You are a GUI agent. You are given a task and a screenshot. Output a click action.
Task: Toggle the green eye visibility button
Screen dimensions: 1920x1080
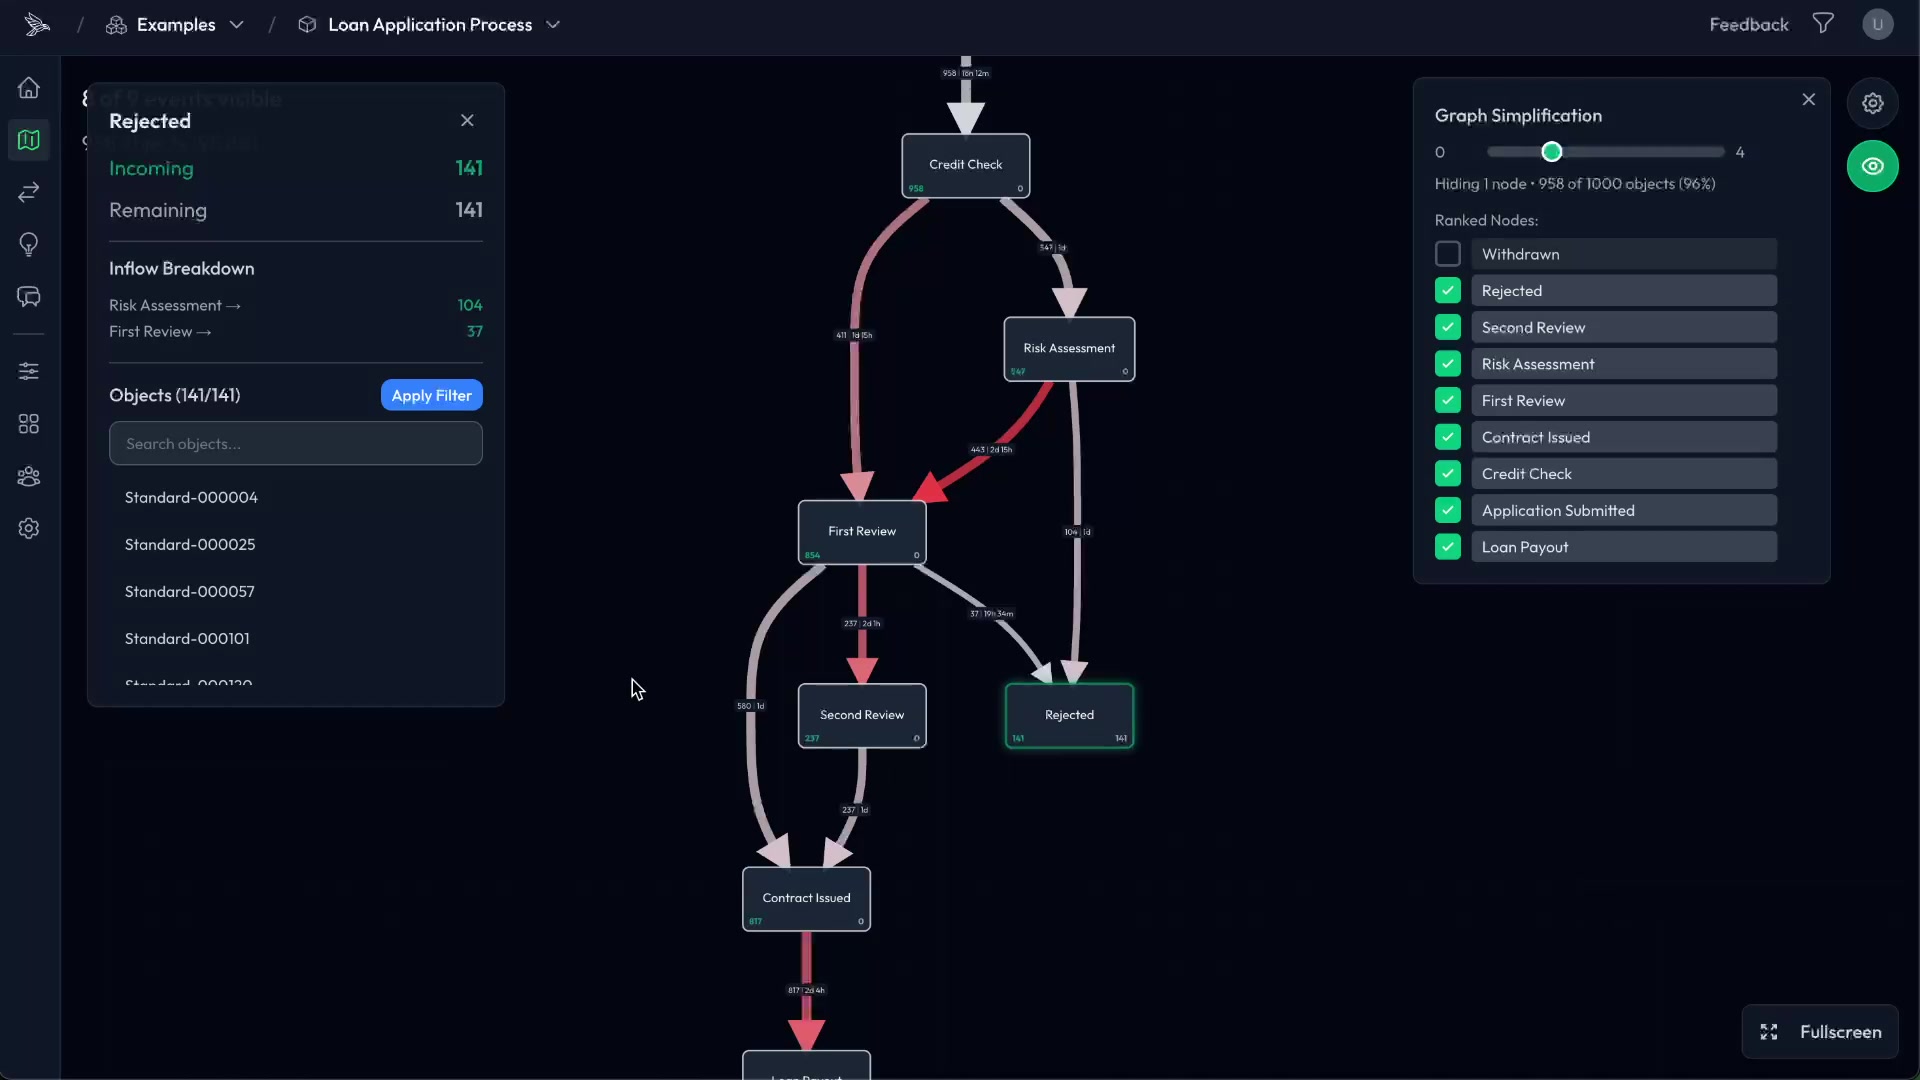[x=1873, y=166]
